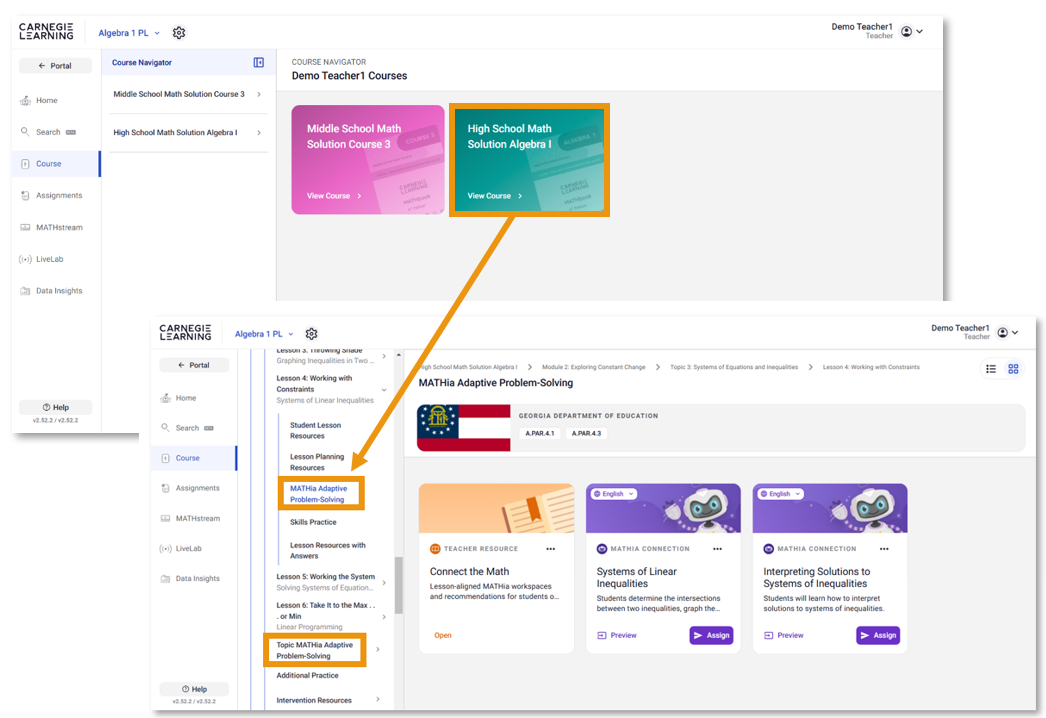Open English language dropdown on Systems of Linear Inequalities card
Screen dimensions: 1046x718
point(614,494)
